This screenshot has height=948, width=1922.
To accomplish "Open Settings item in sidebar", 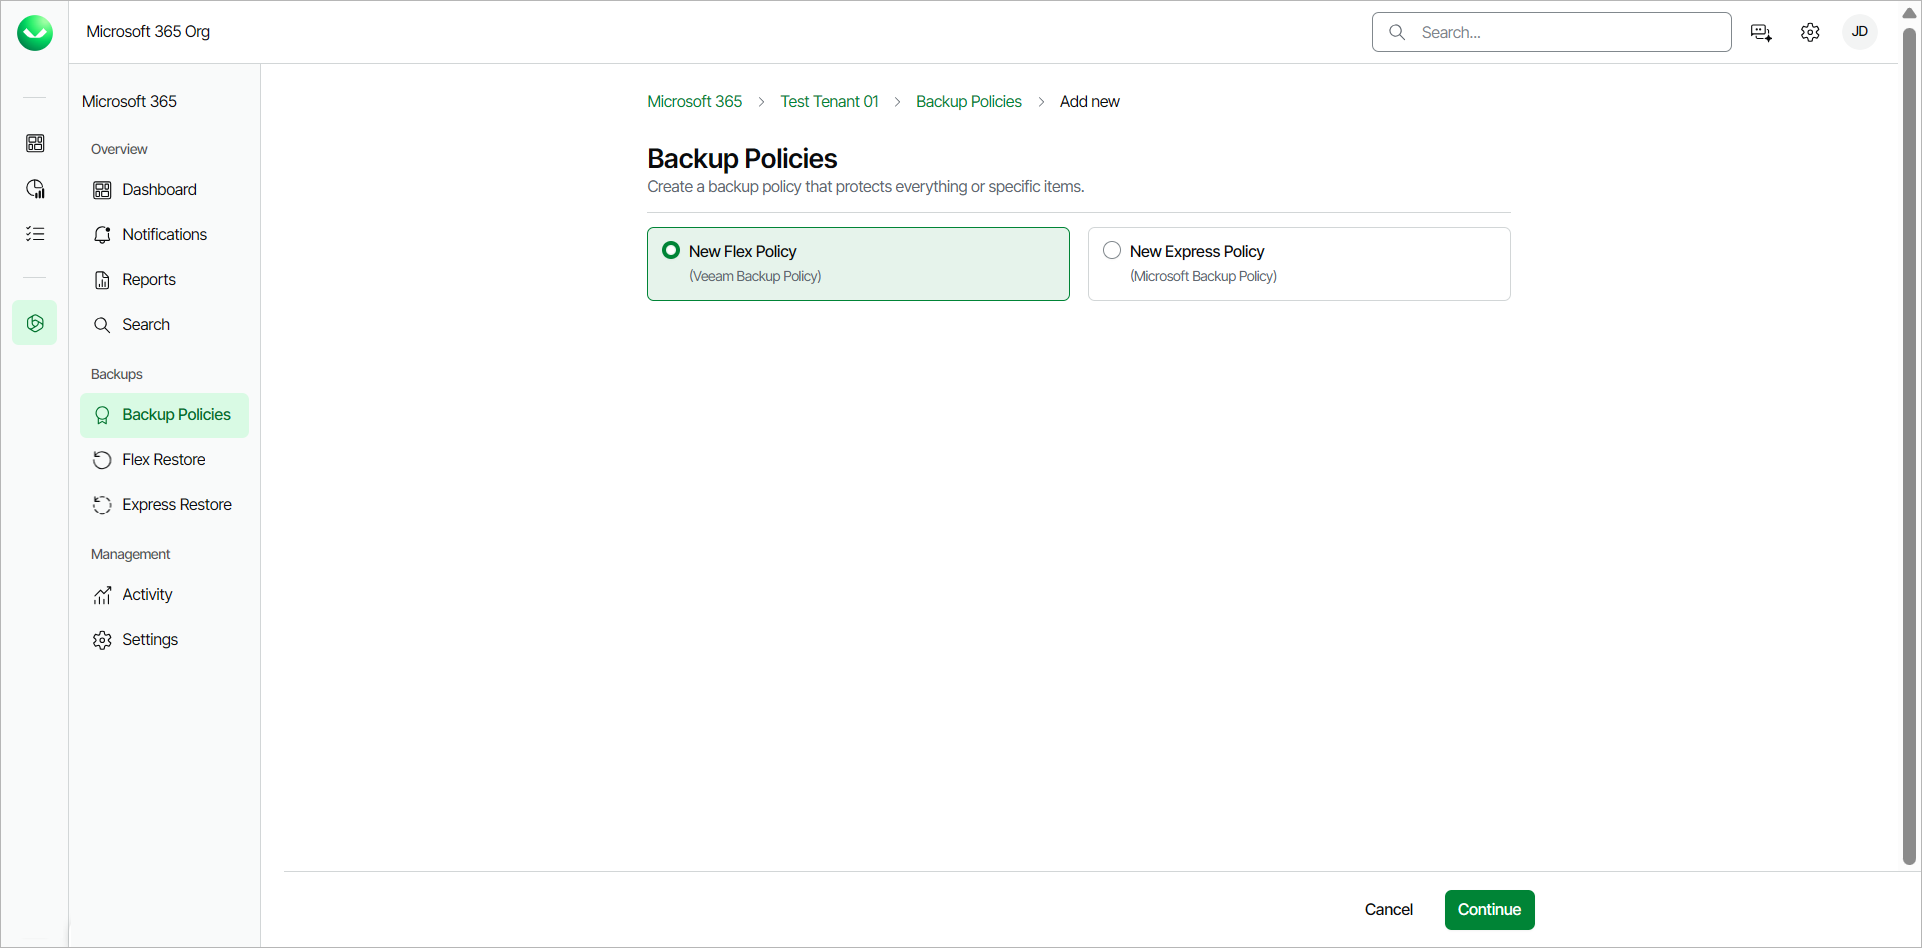I will pos(164,640).
